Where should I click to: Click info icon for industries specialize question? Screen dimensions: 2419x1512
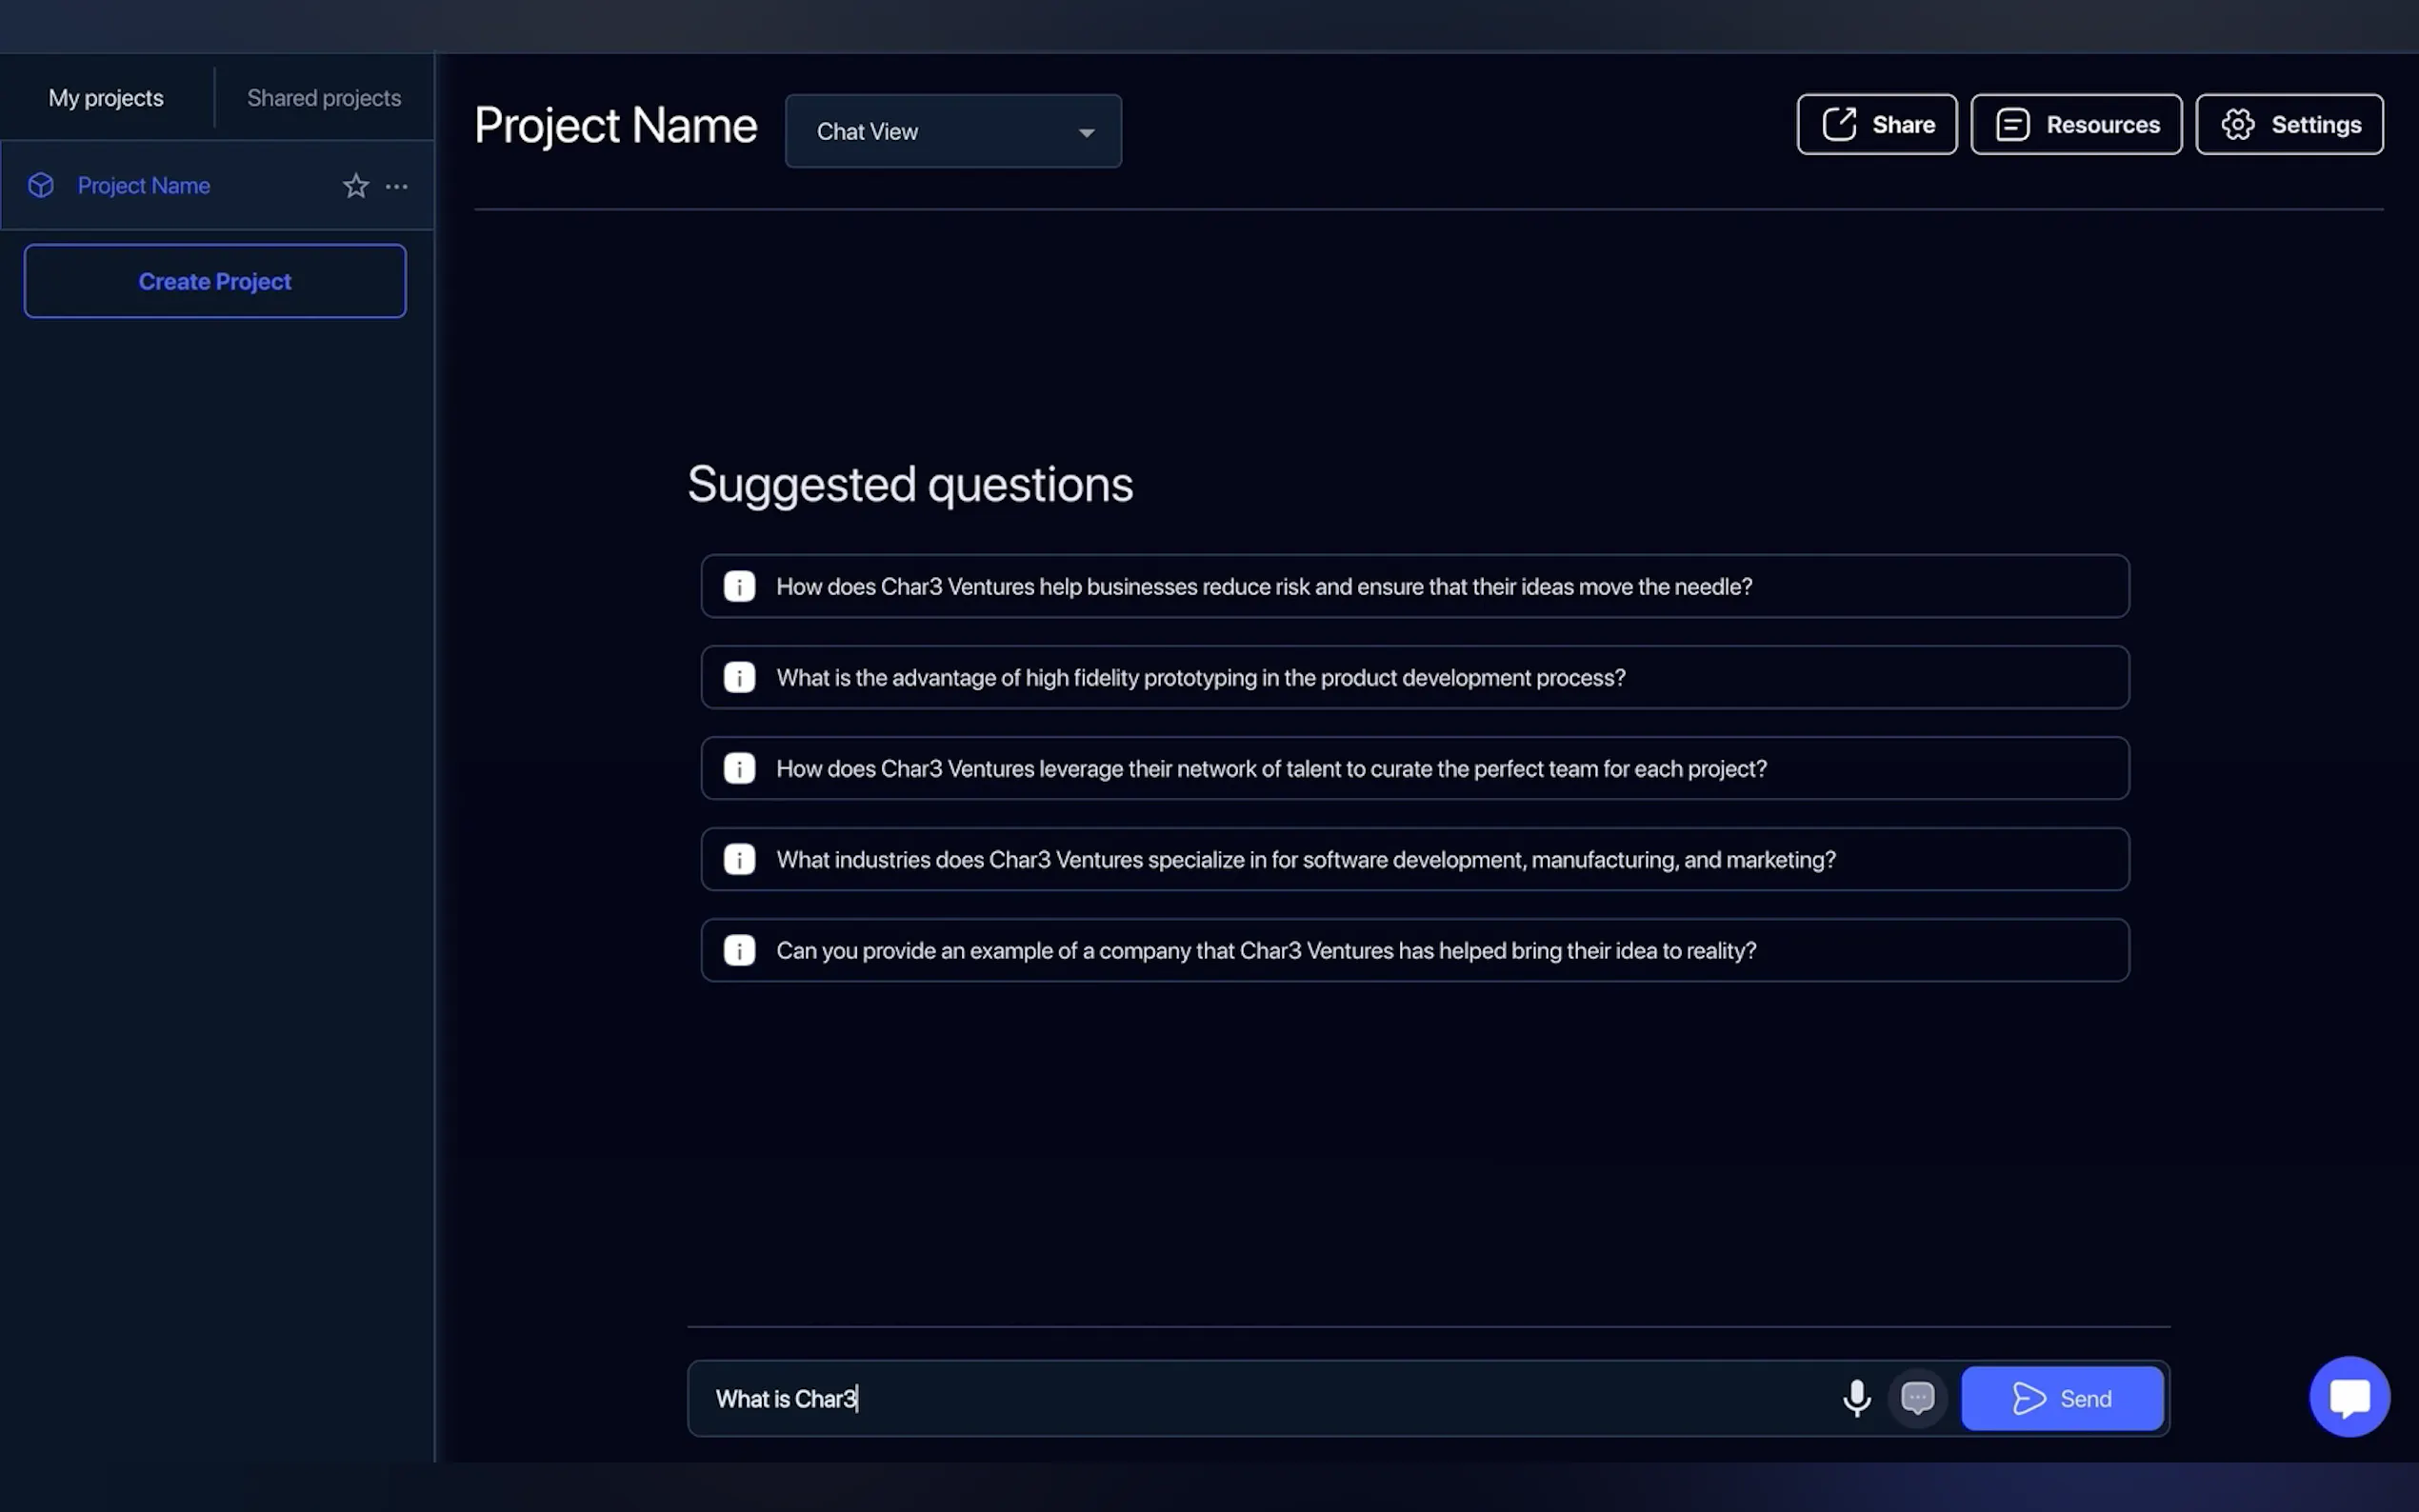(x=739, y=859)
